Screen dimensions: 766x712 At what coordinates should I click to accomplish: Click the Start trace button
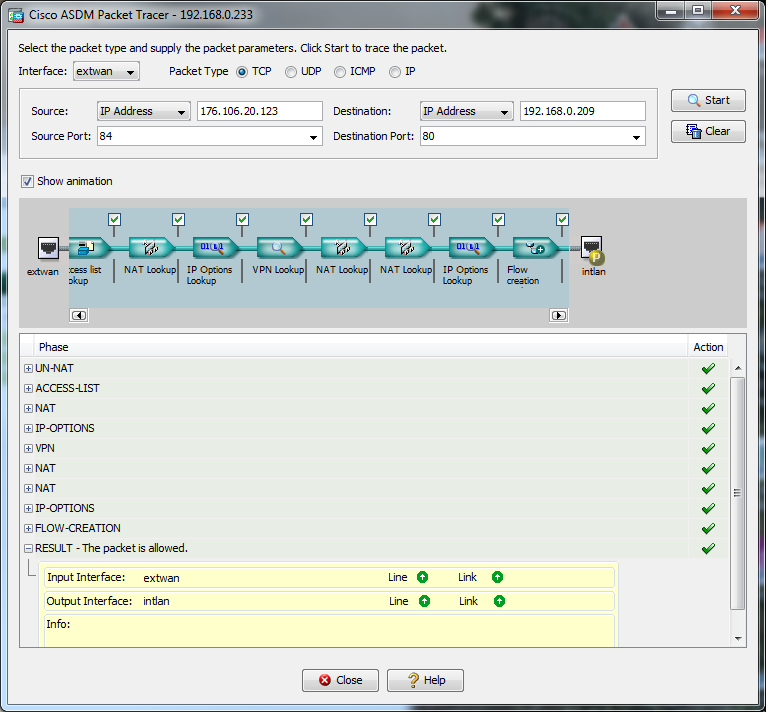point(708,100)
